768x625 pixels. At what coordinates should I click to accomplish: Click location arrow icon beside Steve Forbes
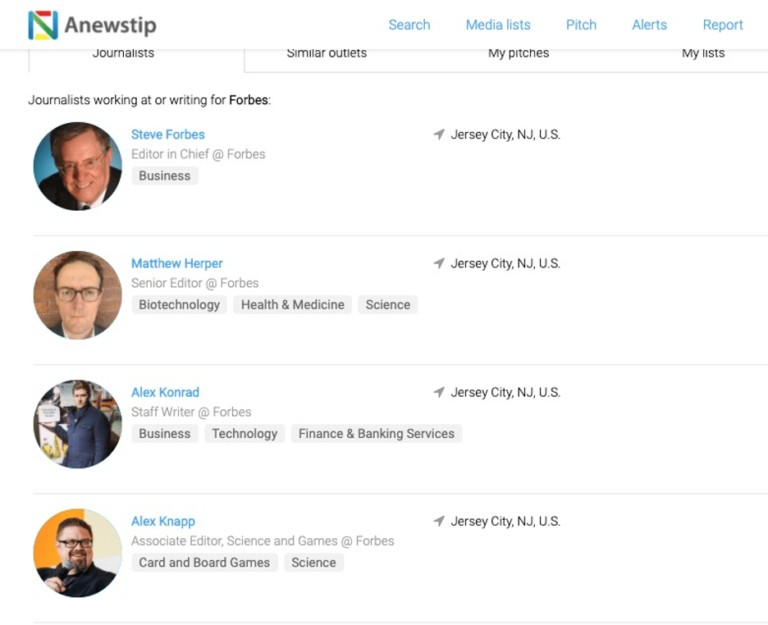click(438, 134)
